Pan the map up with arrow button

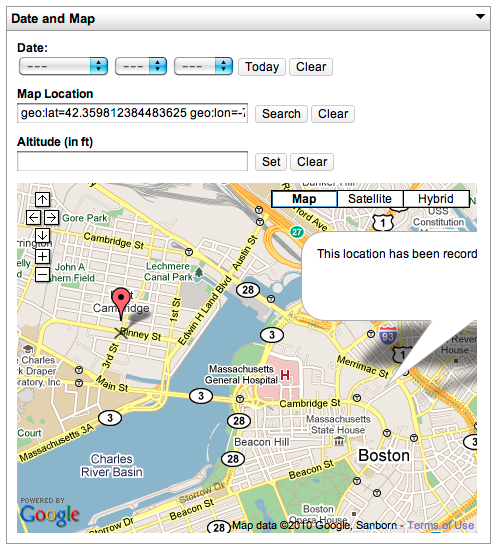42,199
